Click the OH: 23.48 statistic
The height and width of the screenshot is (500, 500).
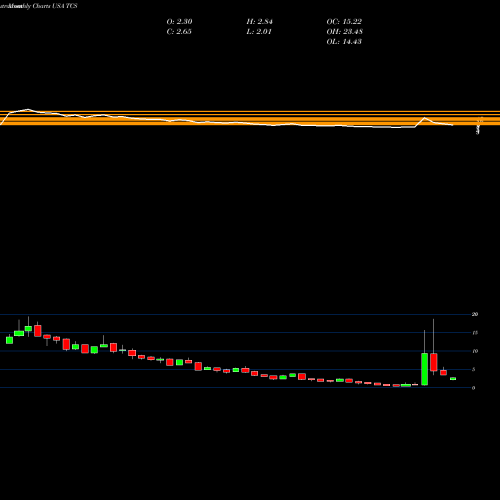point(345,32)
